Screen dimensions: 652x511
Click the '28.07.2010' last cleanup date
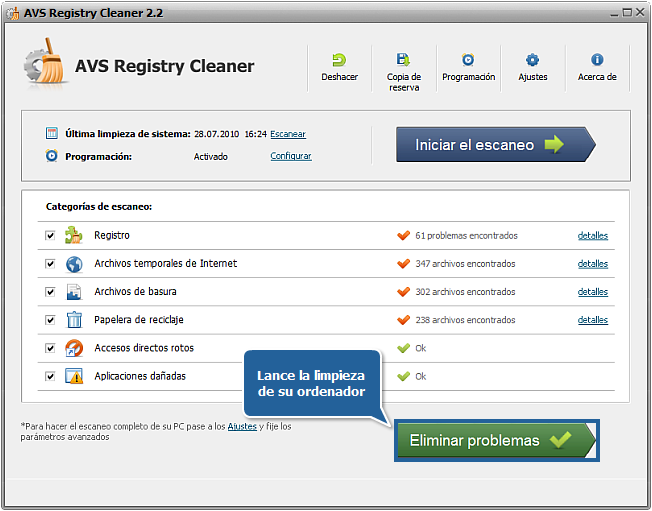pyautogui.click(x=216, y=134)
